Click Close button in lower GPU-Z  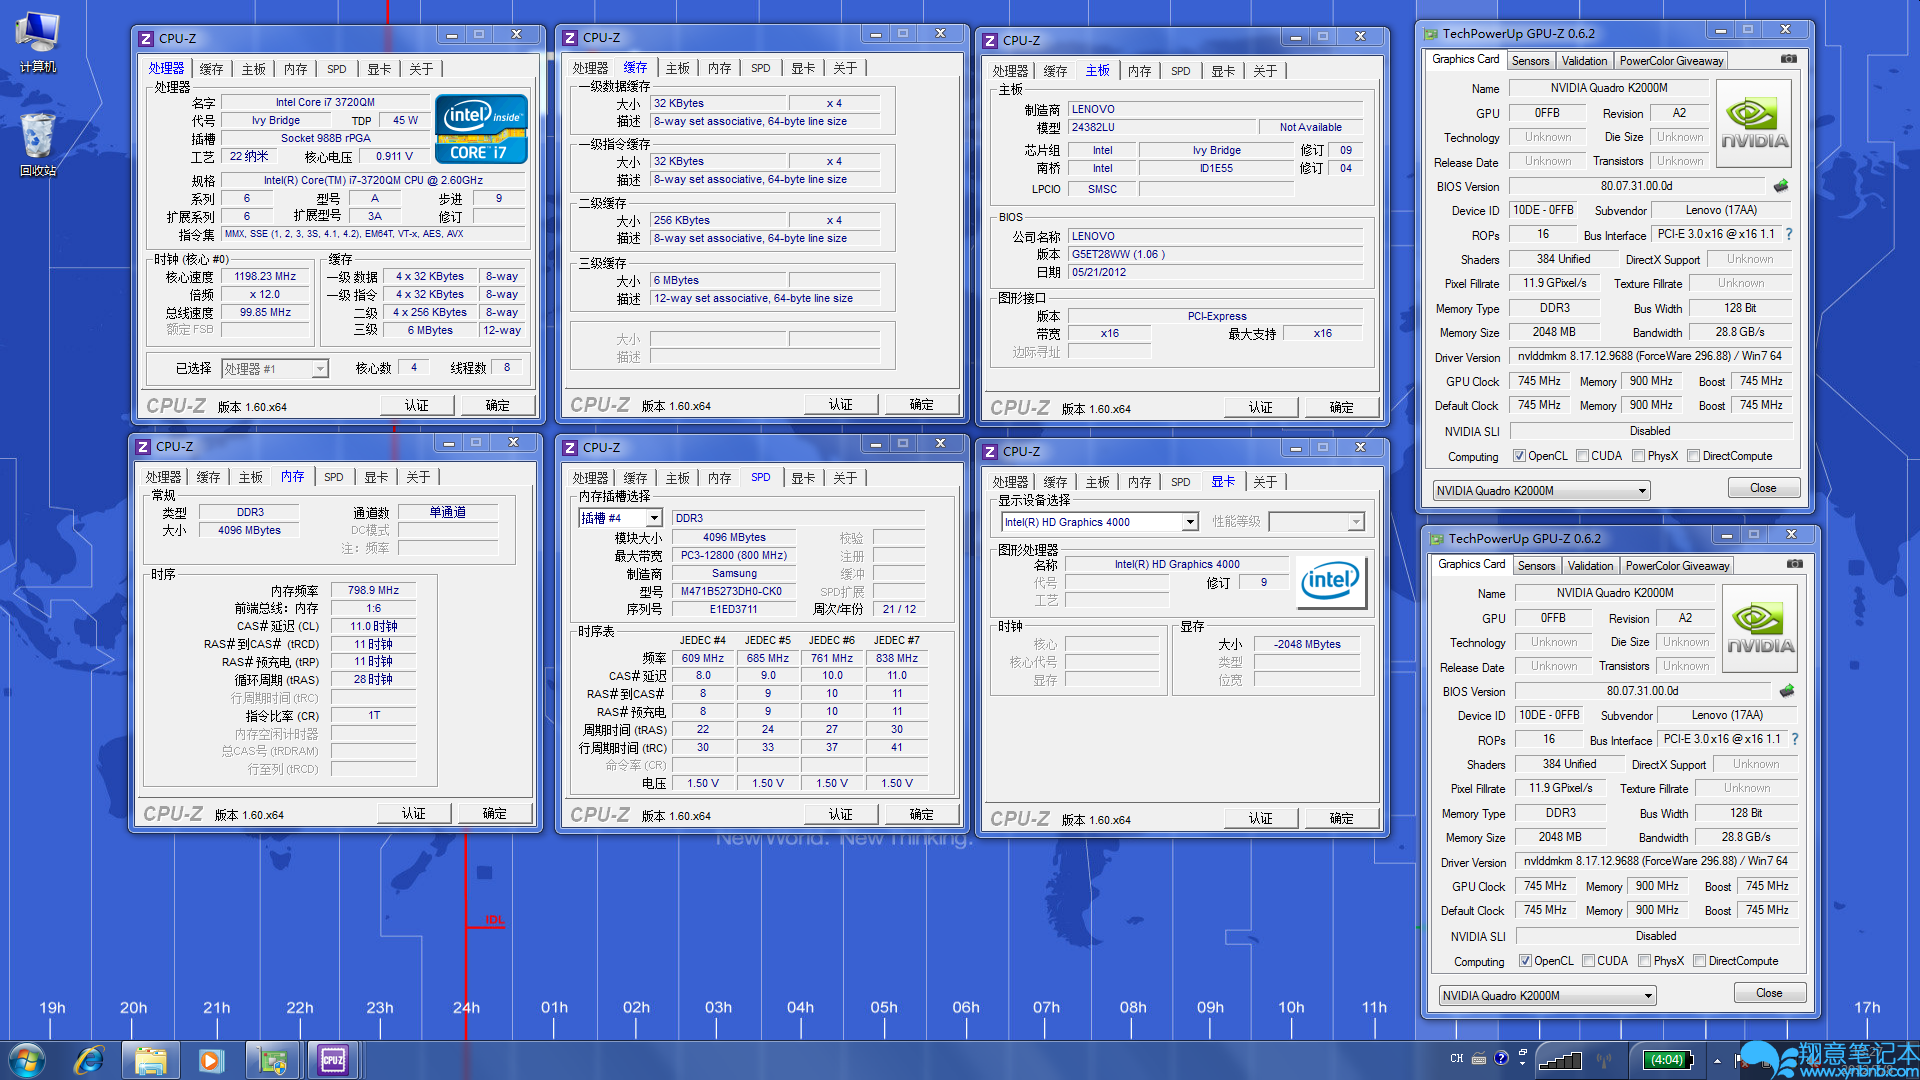pyautogui.click(x=1769, y=993)
